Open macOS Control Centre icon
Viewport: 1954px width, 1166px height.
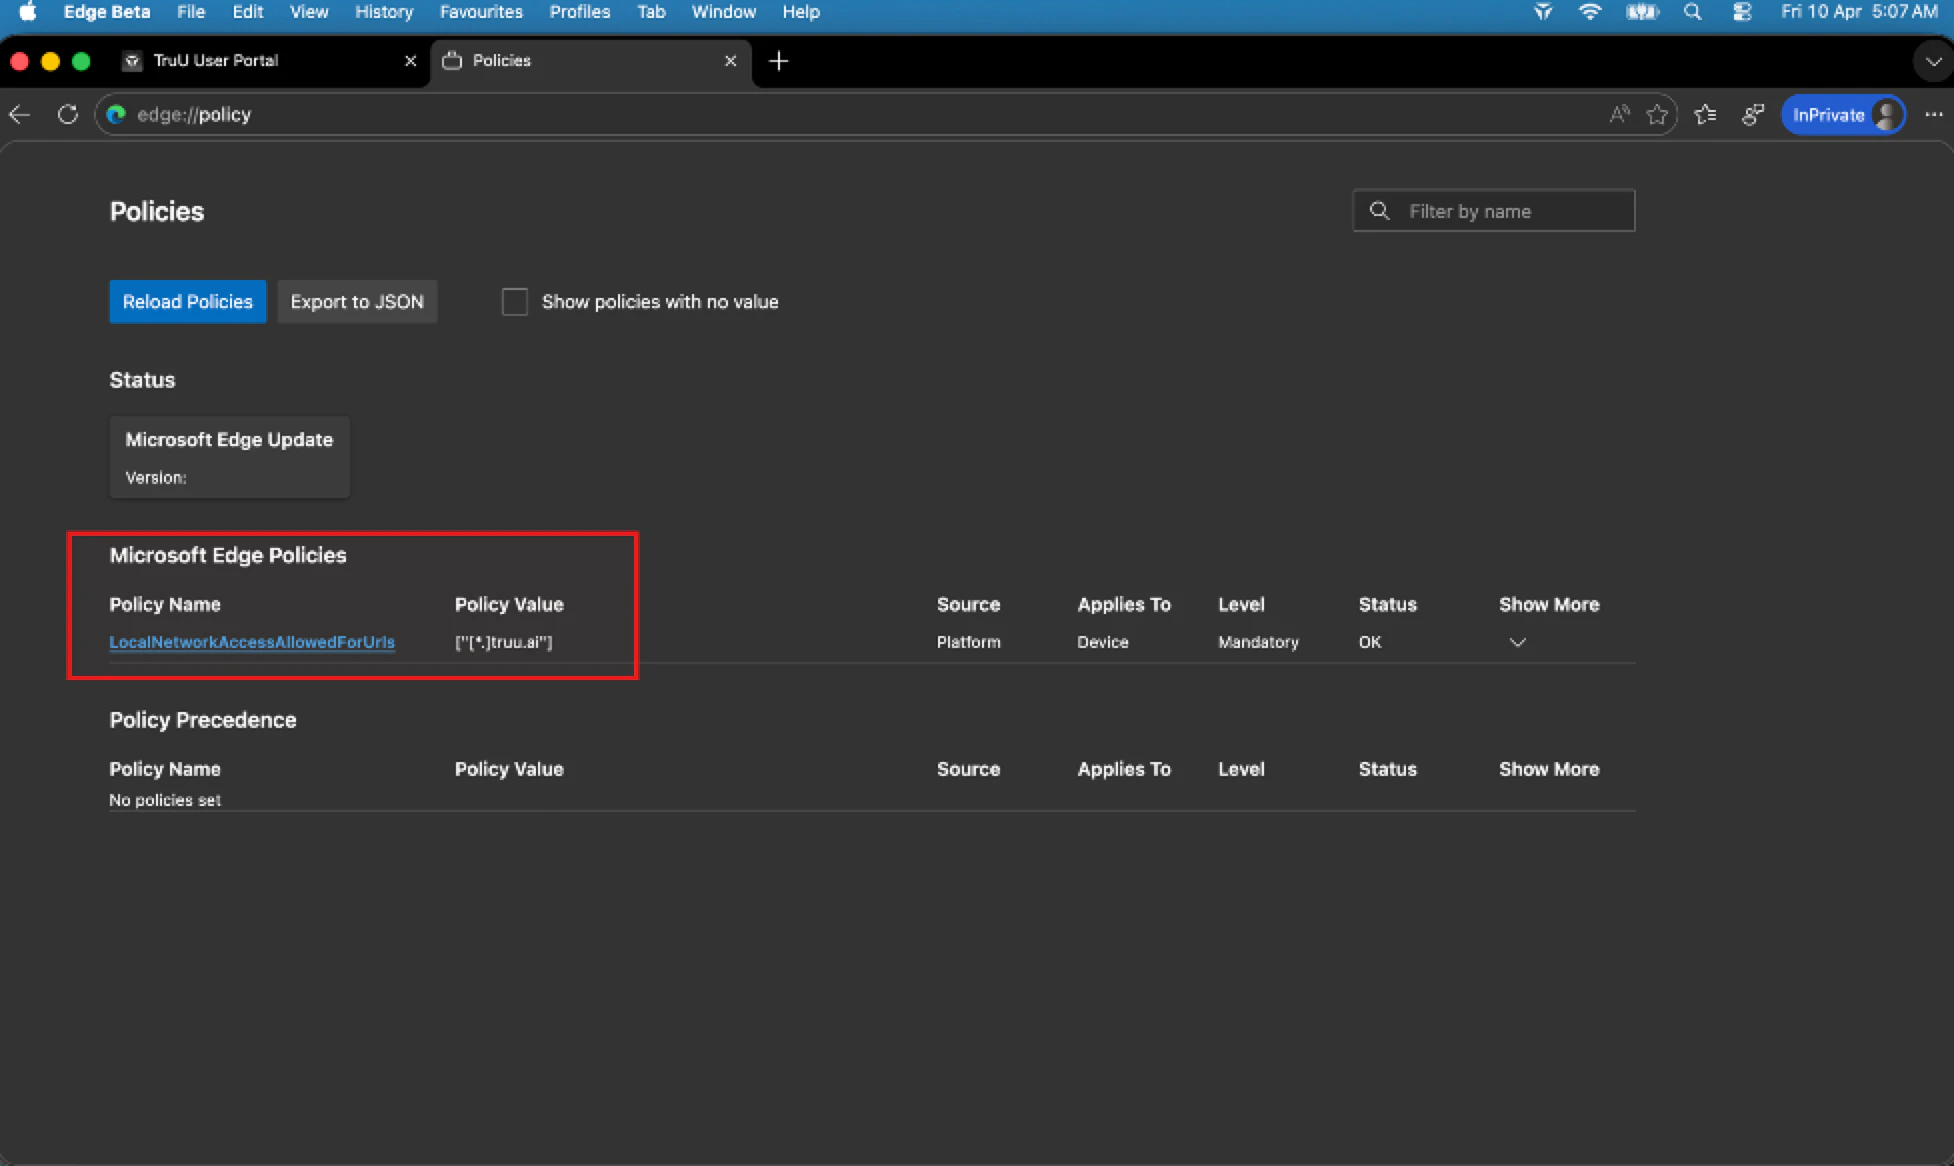point(1742,12)
